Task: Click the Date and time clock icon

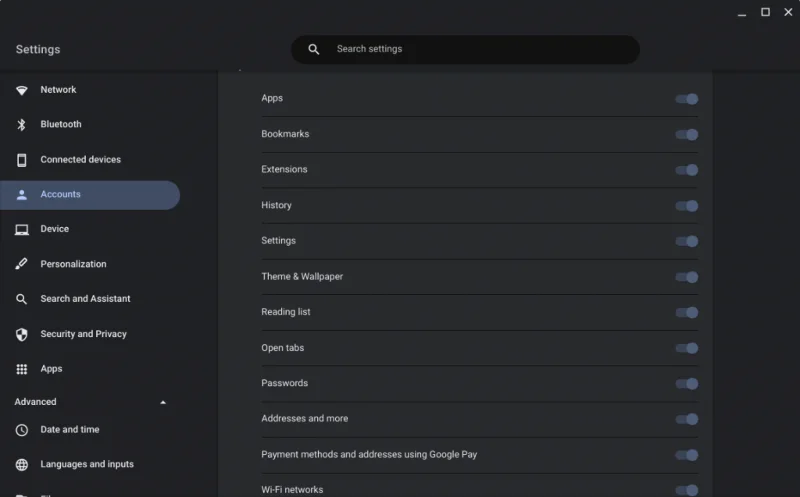Action: point(21,430)
